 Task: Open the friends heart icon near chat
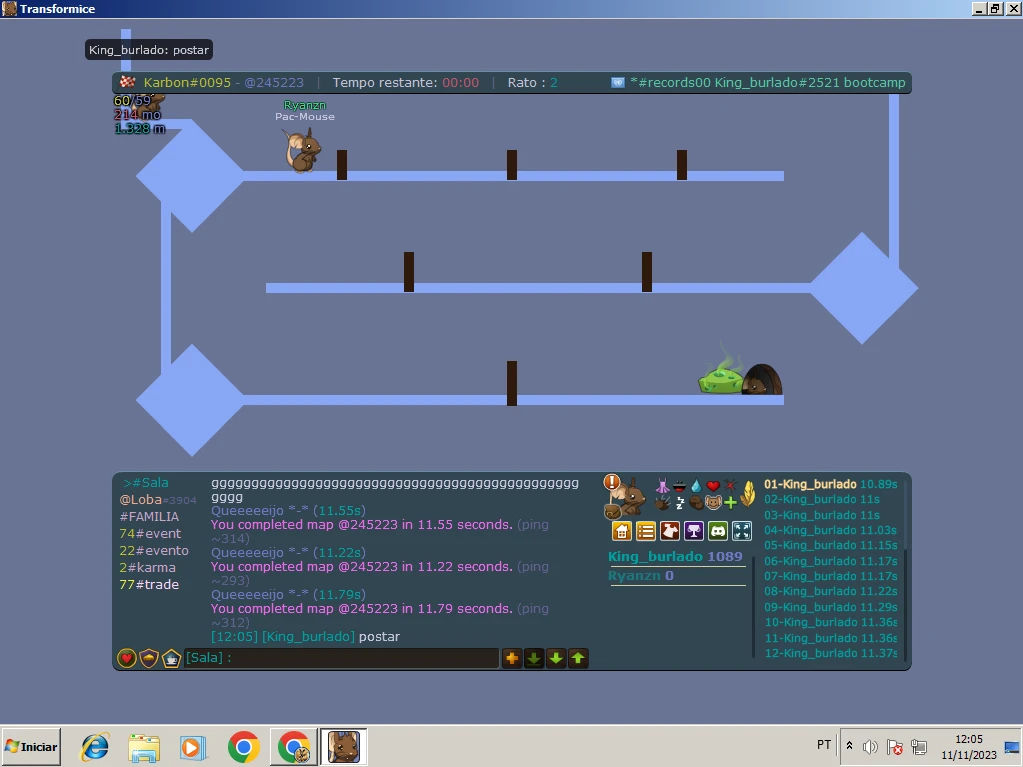(x=127, y=658)
